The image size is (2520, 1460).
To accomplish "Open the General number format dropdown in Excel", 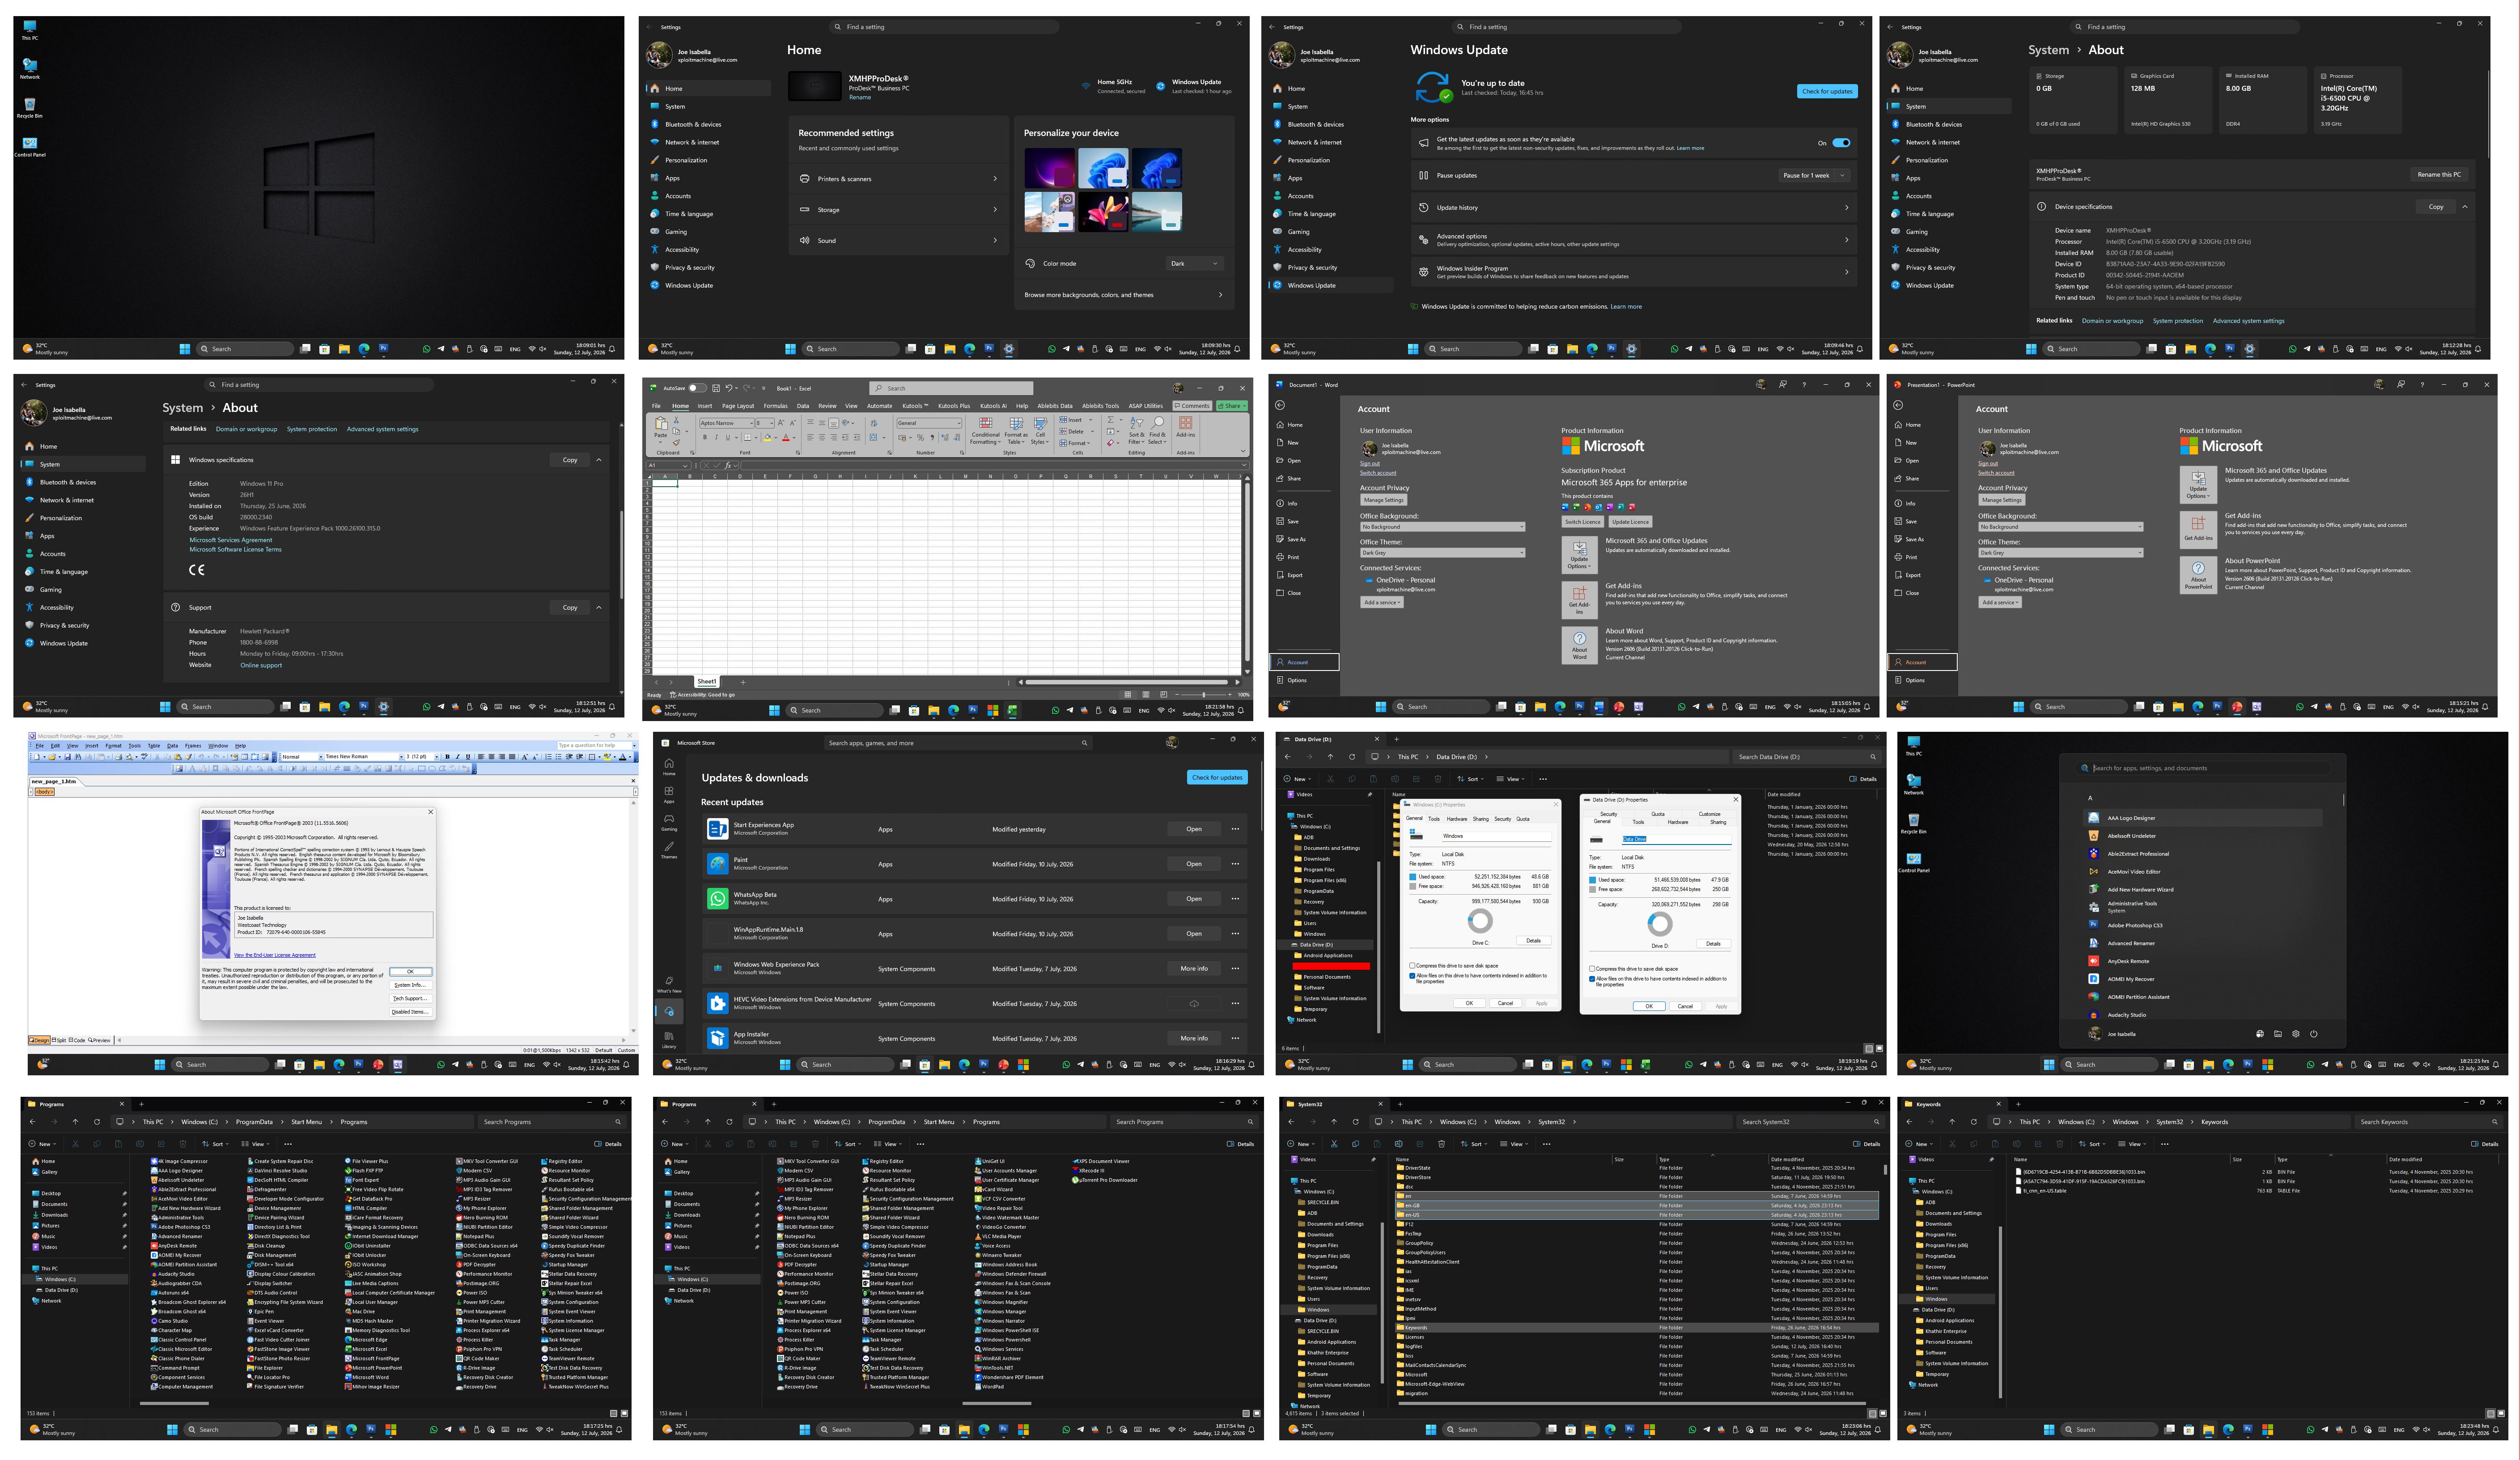I will 929,423.
